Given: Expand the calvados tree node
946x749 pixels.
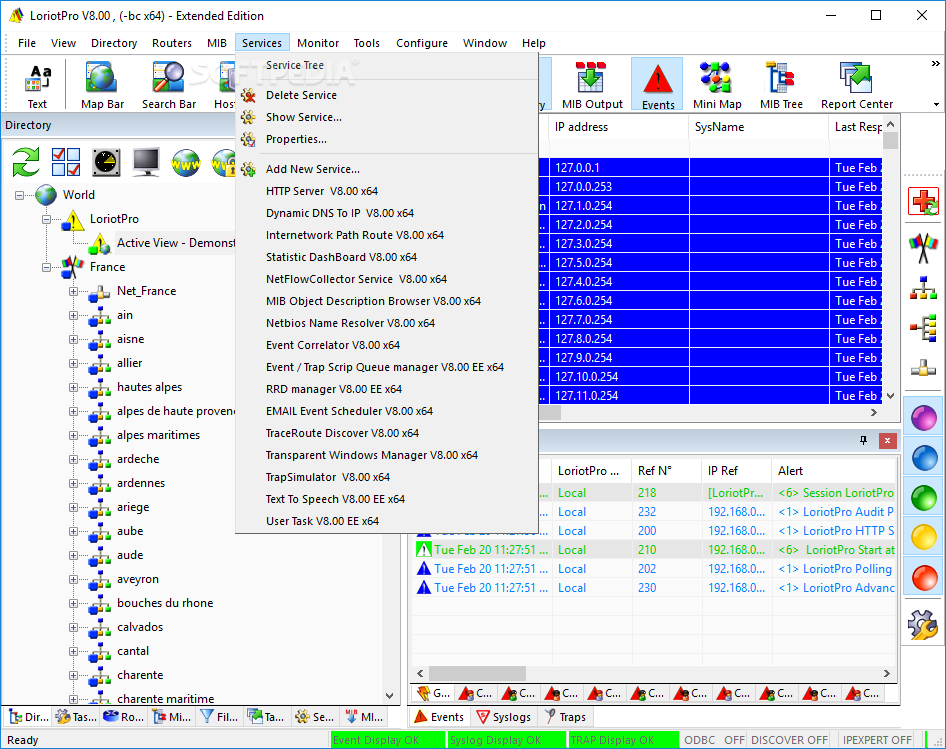Looking at the screenshot, I should point(73,628).
